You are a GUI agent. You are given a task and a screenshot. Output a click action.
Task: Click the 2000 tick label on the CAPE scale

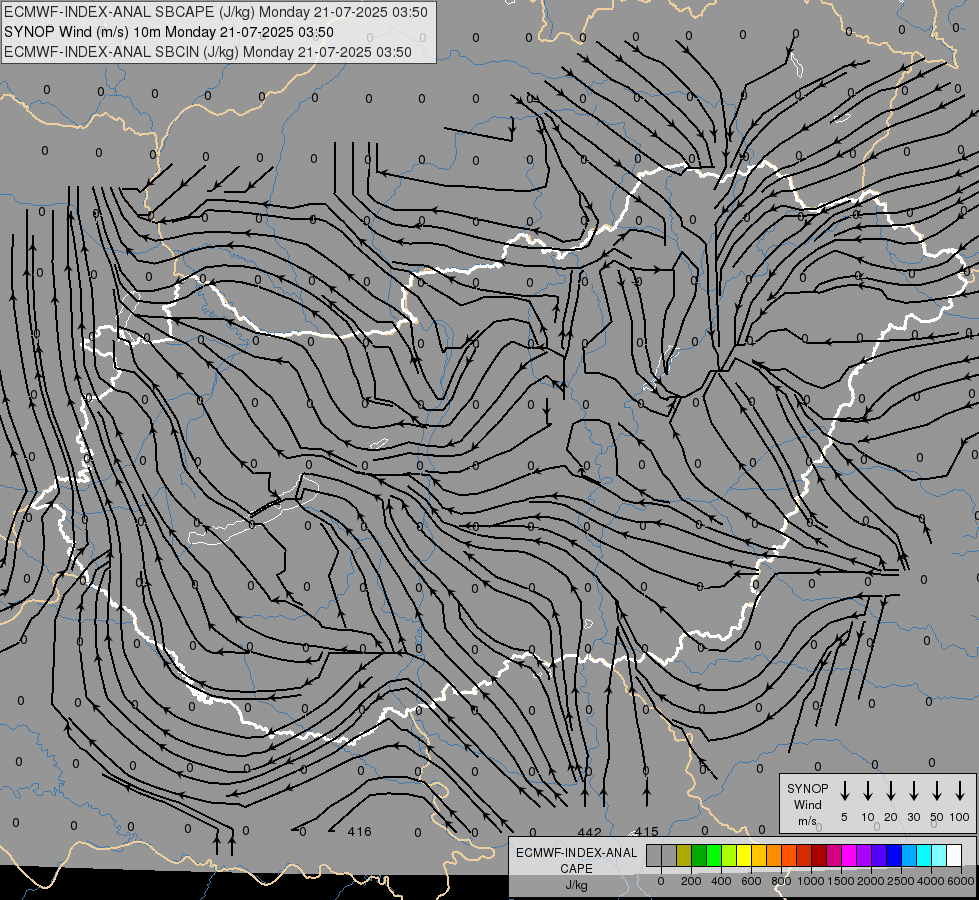871,881
